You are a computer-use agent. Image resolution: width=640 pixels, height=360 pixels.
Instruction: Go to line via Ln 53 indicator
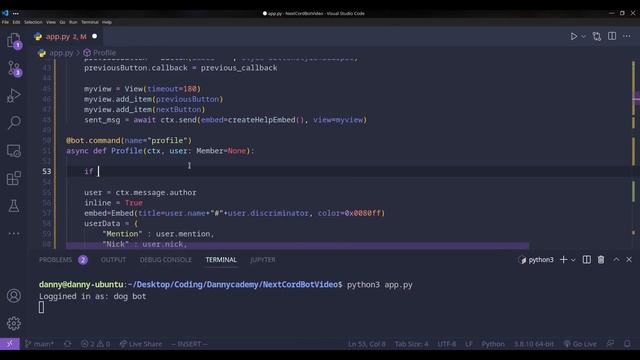[367, 344]
